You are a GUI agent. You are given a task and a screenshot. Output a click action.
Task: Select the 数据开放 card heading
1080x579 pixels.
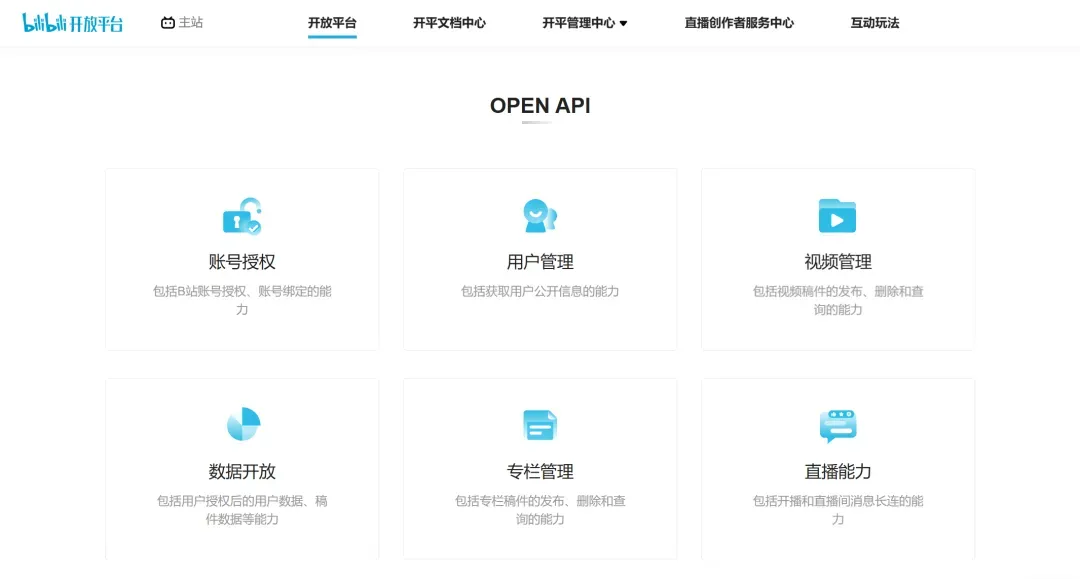tap(242, 472)
